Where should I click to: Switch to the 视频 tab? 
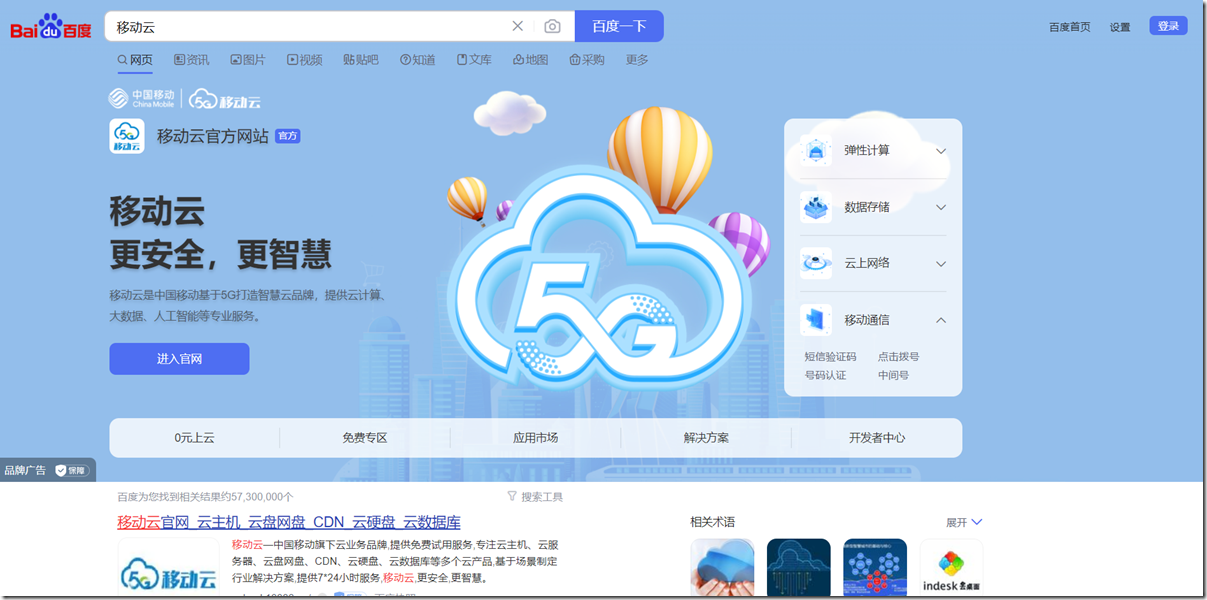pyautogui.click(x=305, y=60)
